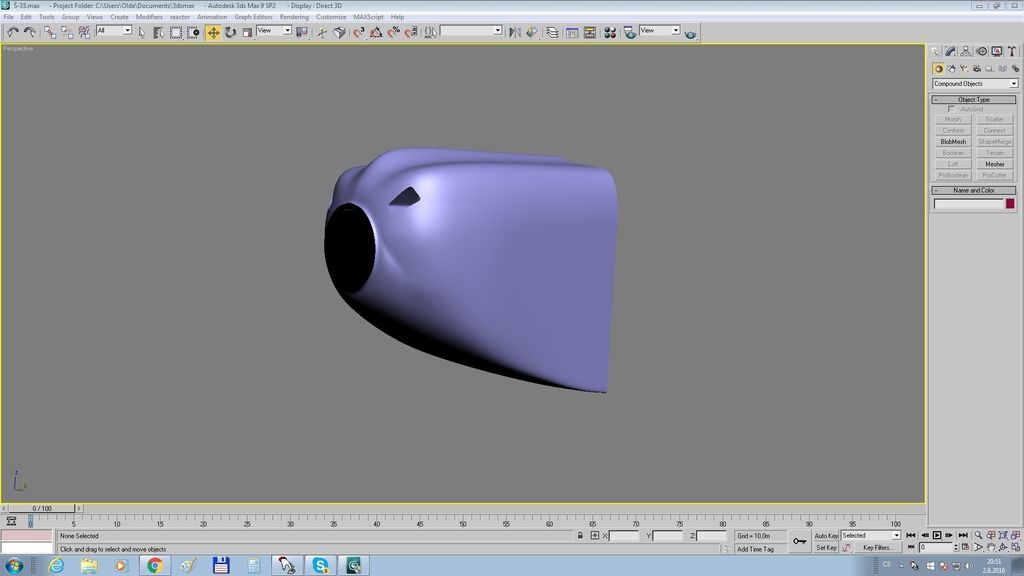Viewport: 1024px width, 576px height.
Task: Open the Compound Objects category dropdown
Action: click(x=974, y=84)
